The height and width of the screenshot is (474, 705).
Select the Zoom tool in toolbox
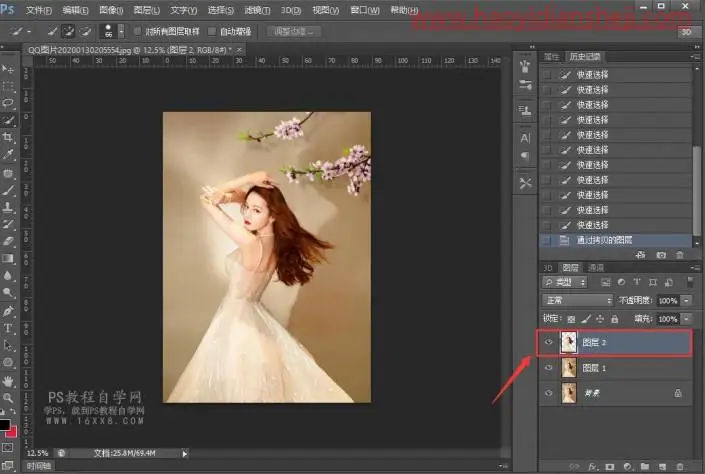pos(8,398)
